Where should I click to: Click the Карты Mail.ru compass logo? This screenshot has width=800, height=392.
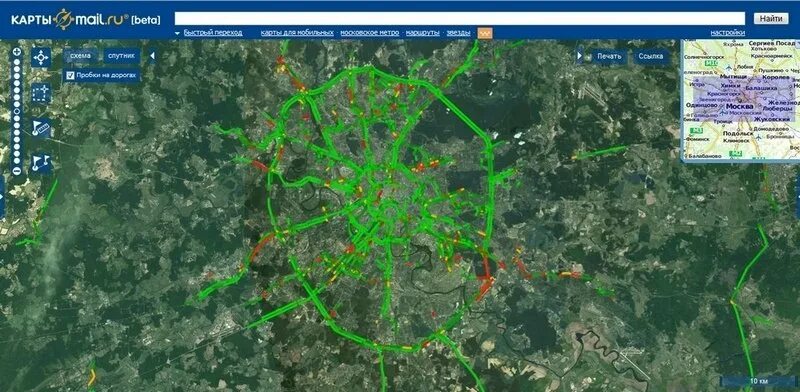click(x=63, y=19)
